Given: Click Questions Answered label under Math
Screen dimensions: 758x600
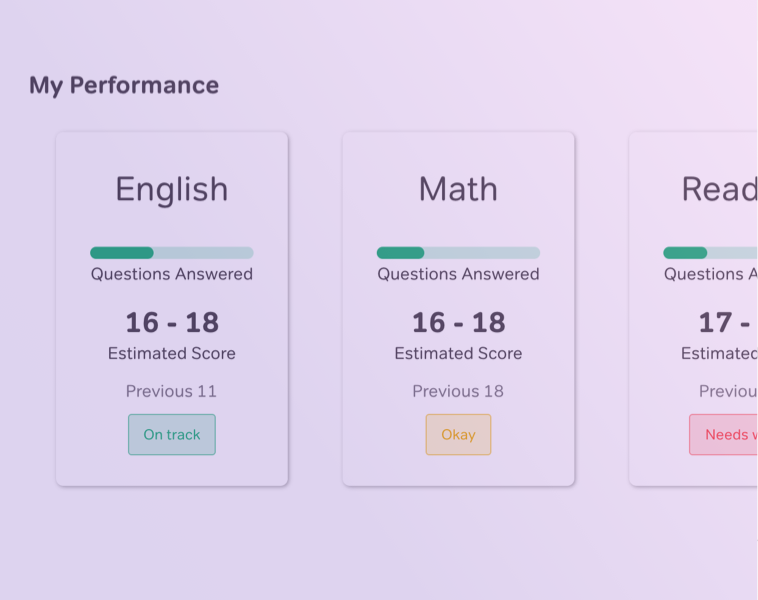Looking at the screenshot, I should (x=458, y=274).
